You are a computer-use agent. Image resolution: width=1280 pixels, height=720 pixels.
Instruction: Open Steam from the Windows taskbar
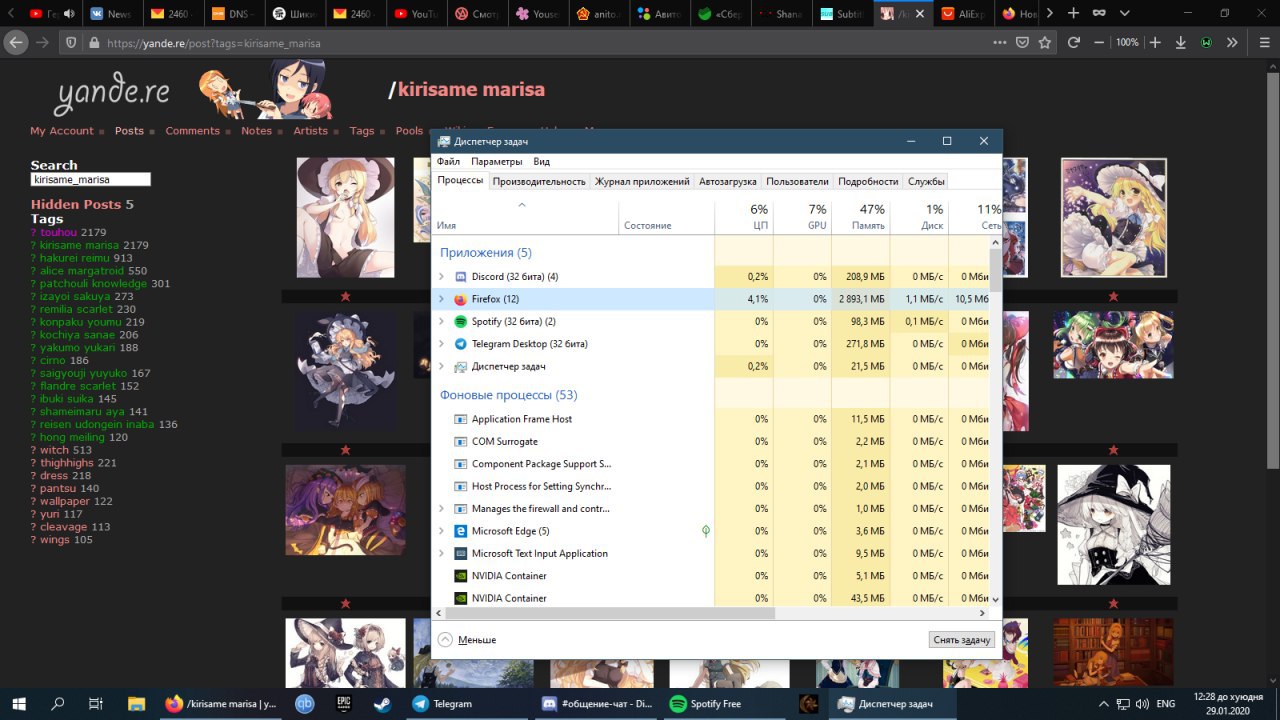point(382,704)
